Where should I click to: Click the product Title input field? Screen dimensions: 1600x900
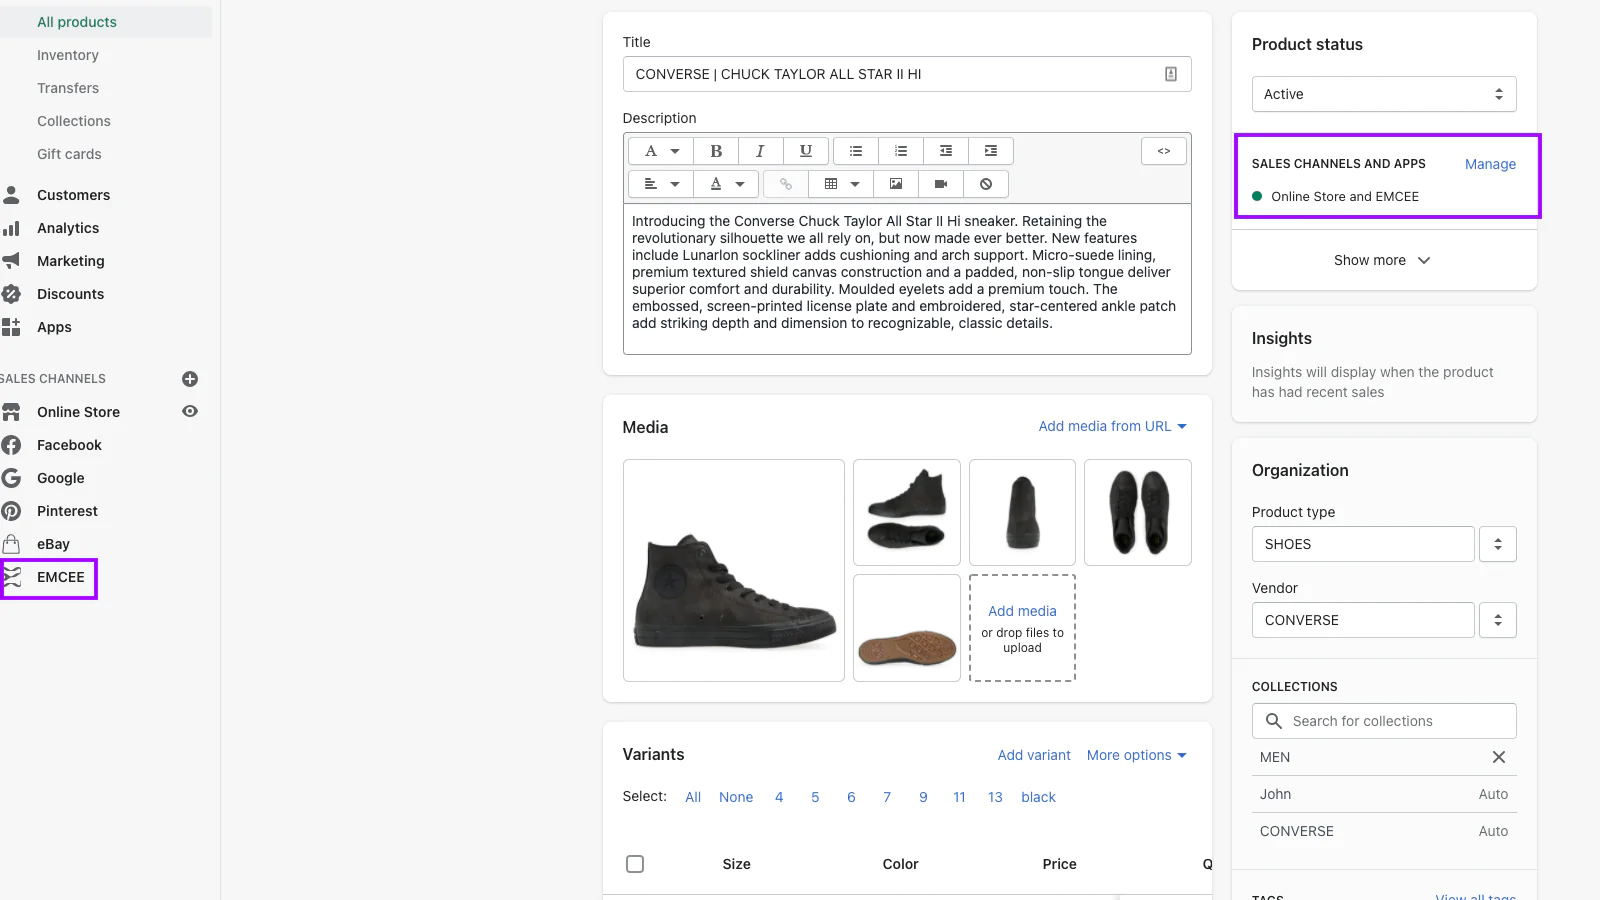click(x=907, y=74)
